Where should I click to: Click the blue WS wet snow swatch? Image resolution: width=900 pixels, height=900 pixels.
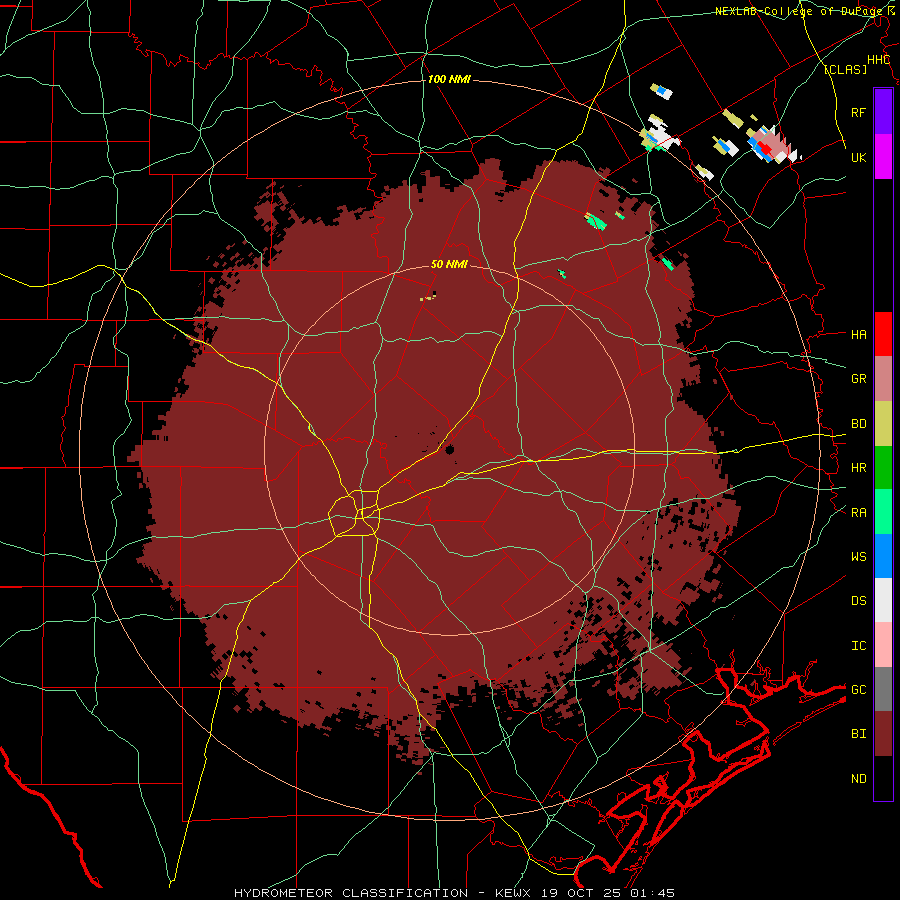(x=883, y=556)
